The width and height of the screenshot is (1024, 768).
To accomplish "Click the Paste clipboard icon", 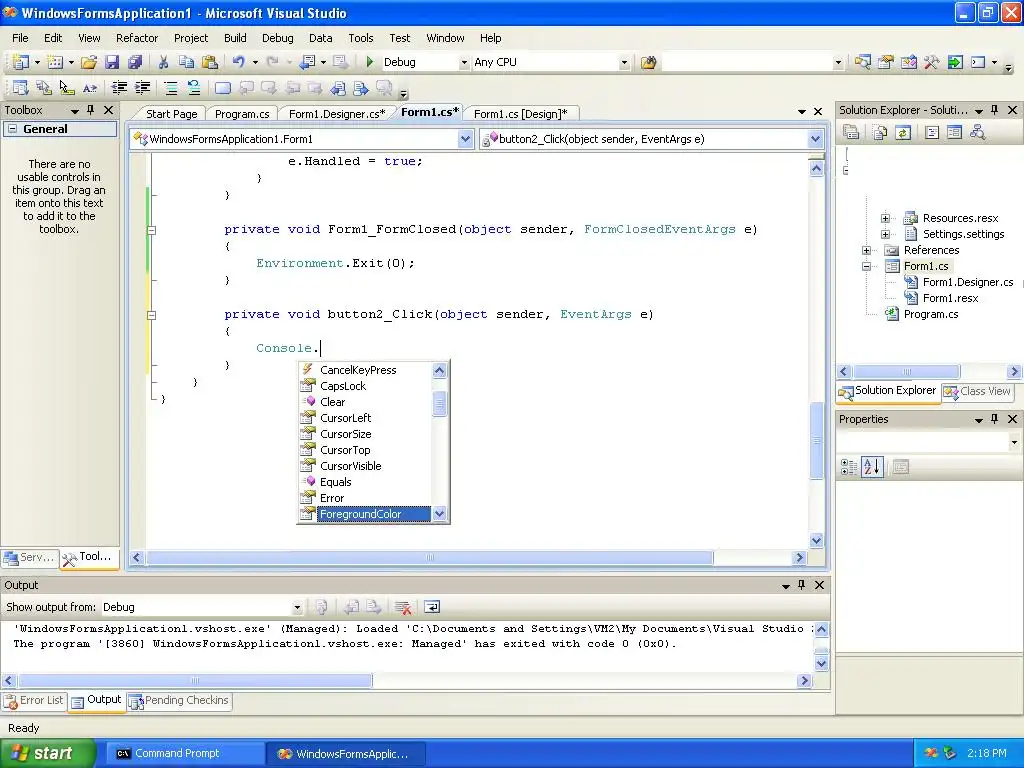I will point(210,62).
